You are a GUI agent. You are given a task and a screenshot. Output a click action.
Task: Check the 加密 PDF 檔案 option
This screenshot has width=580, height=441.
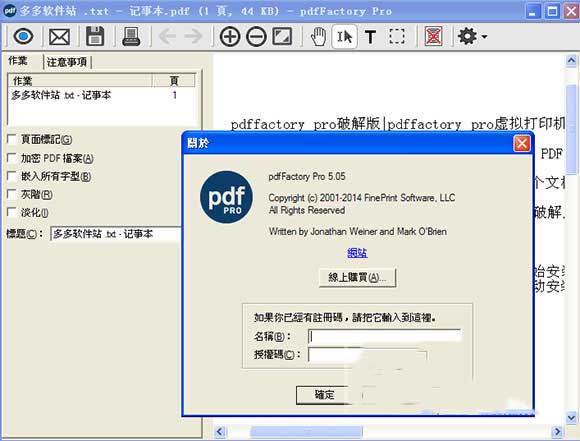pos(12,158)
